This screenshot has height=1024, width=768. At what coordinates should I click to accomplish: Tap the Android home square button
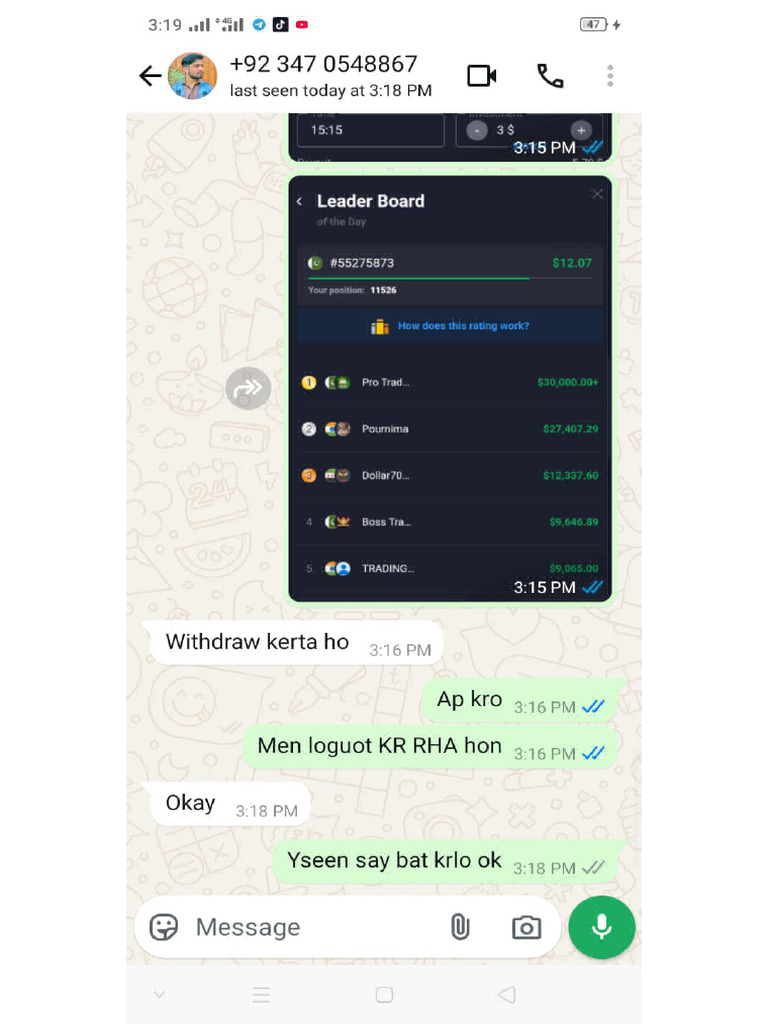385,995
